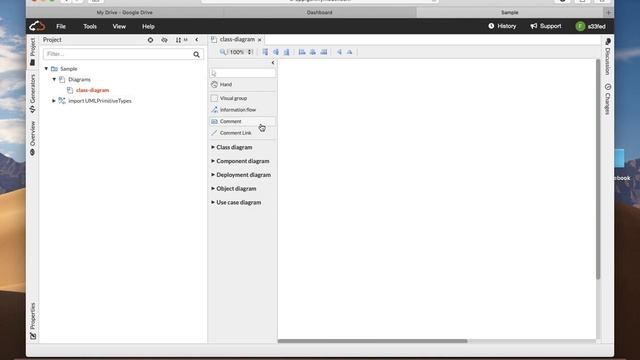Click the canvas vertical scrollbar
Image resolution: width=640 pixels, height=360 pixels.
tap(598, 169)
